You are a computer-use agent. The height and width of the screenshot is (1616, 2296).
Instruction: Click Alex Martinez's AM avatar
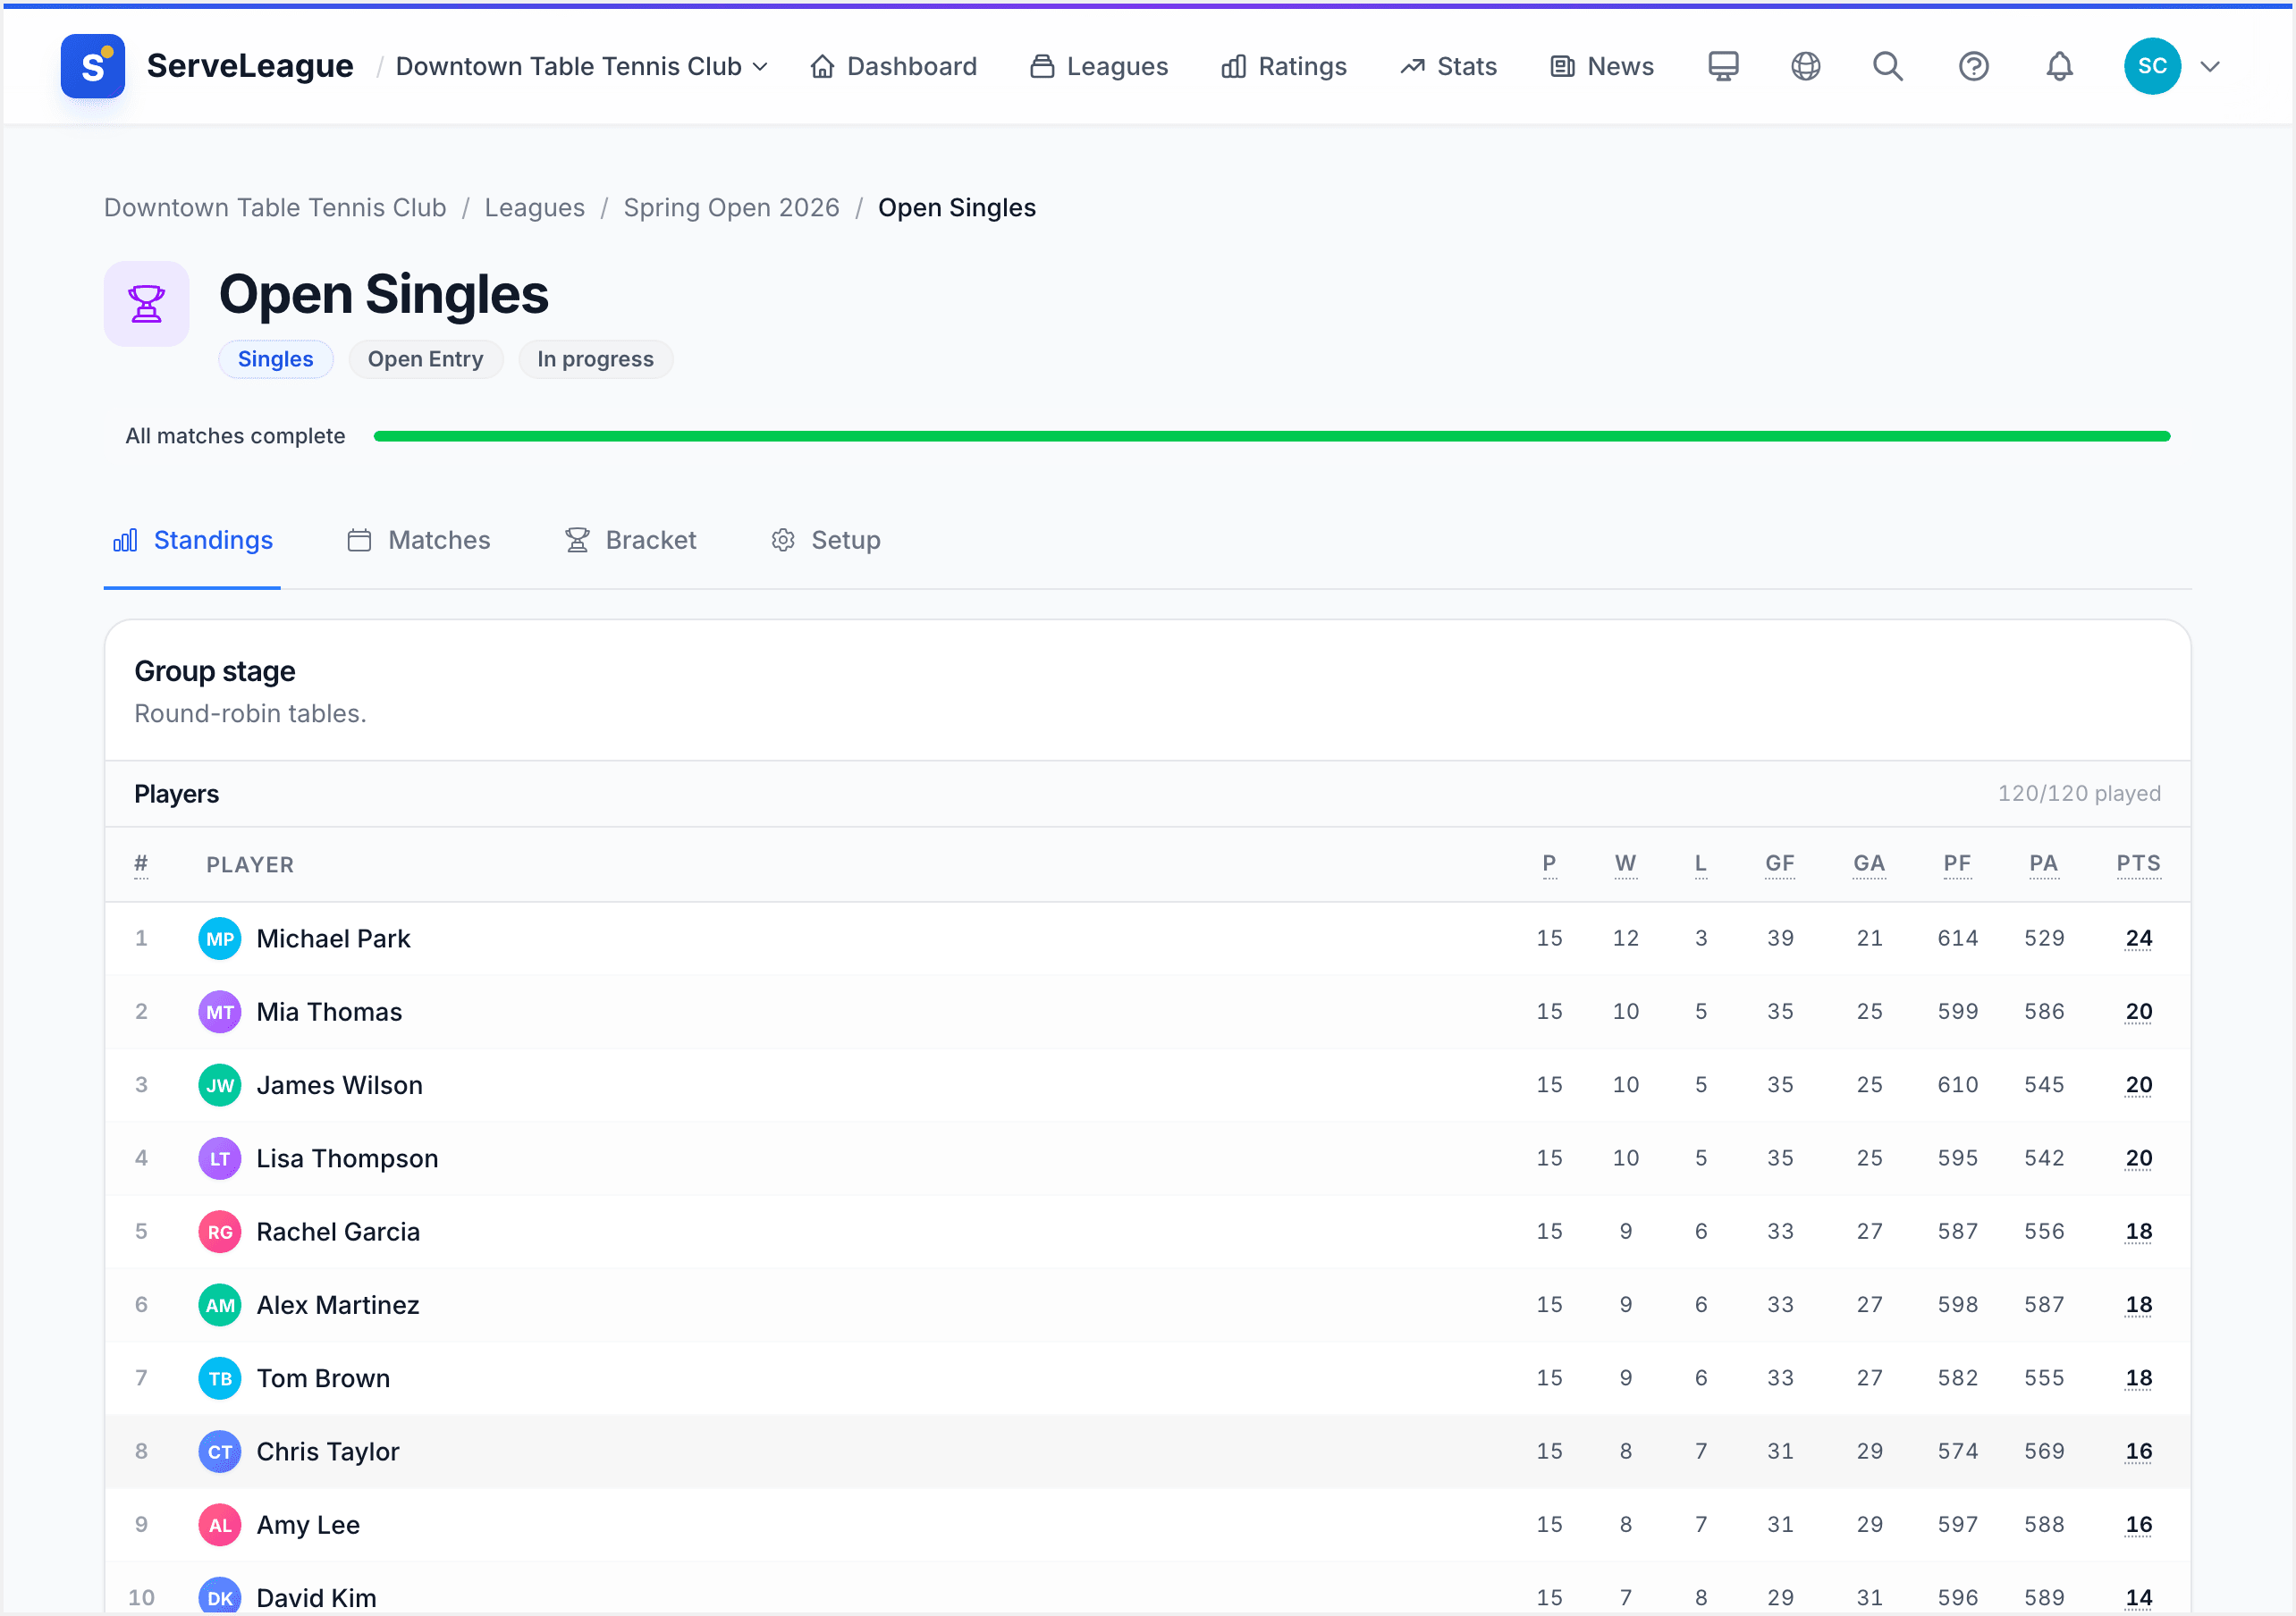pyautogui.click(x=220, y=1305)
